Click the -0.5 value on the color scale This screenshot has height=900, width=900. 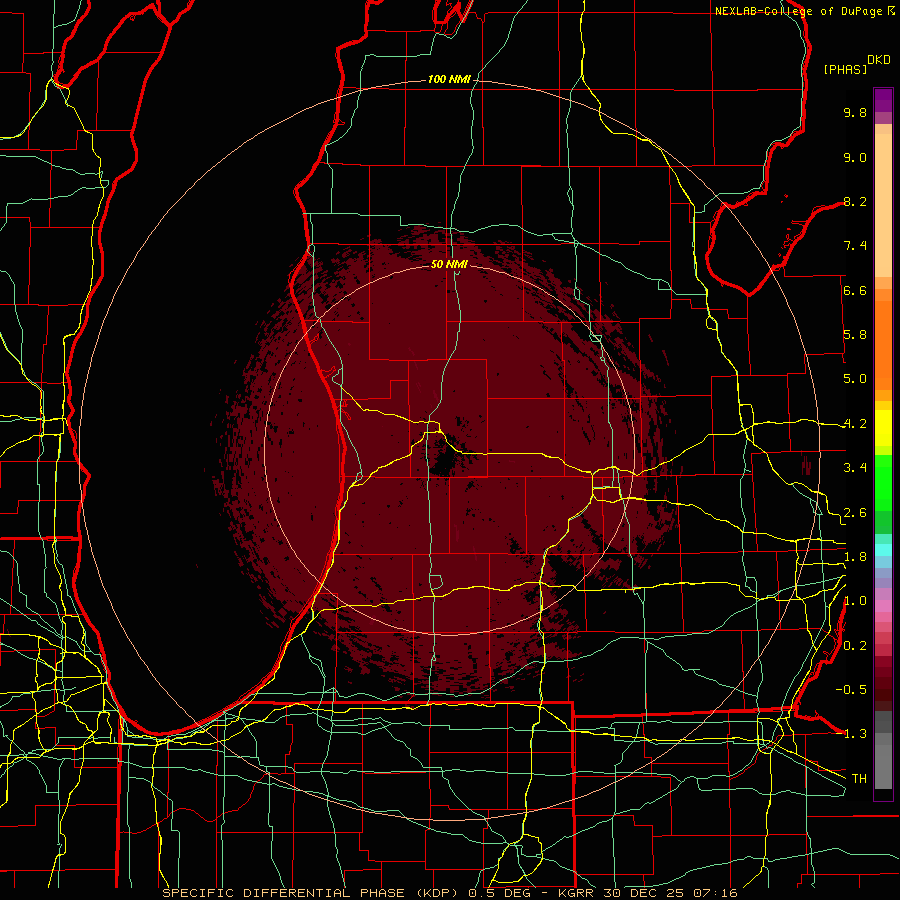point(851,690)
